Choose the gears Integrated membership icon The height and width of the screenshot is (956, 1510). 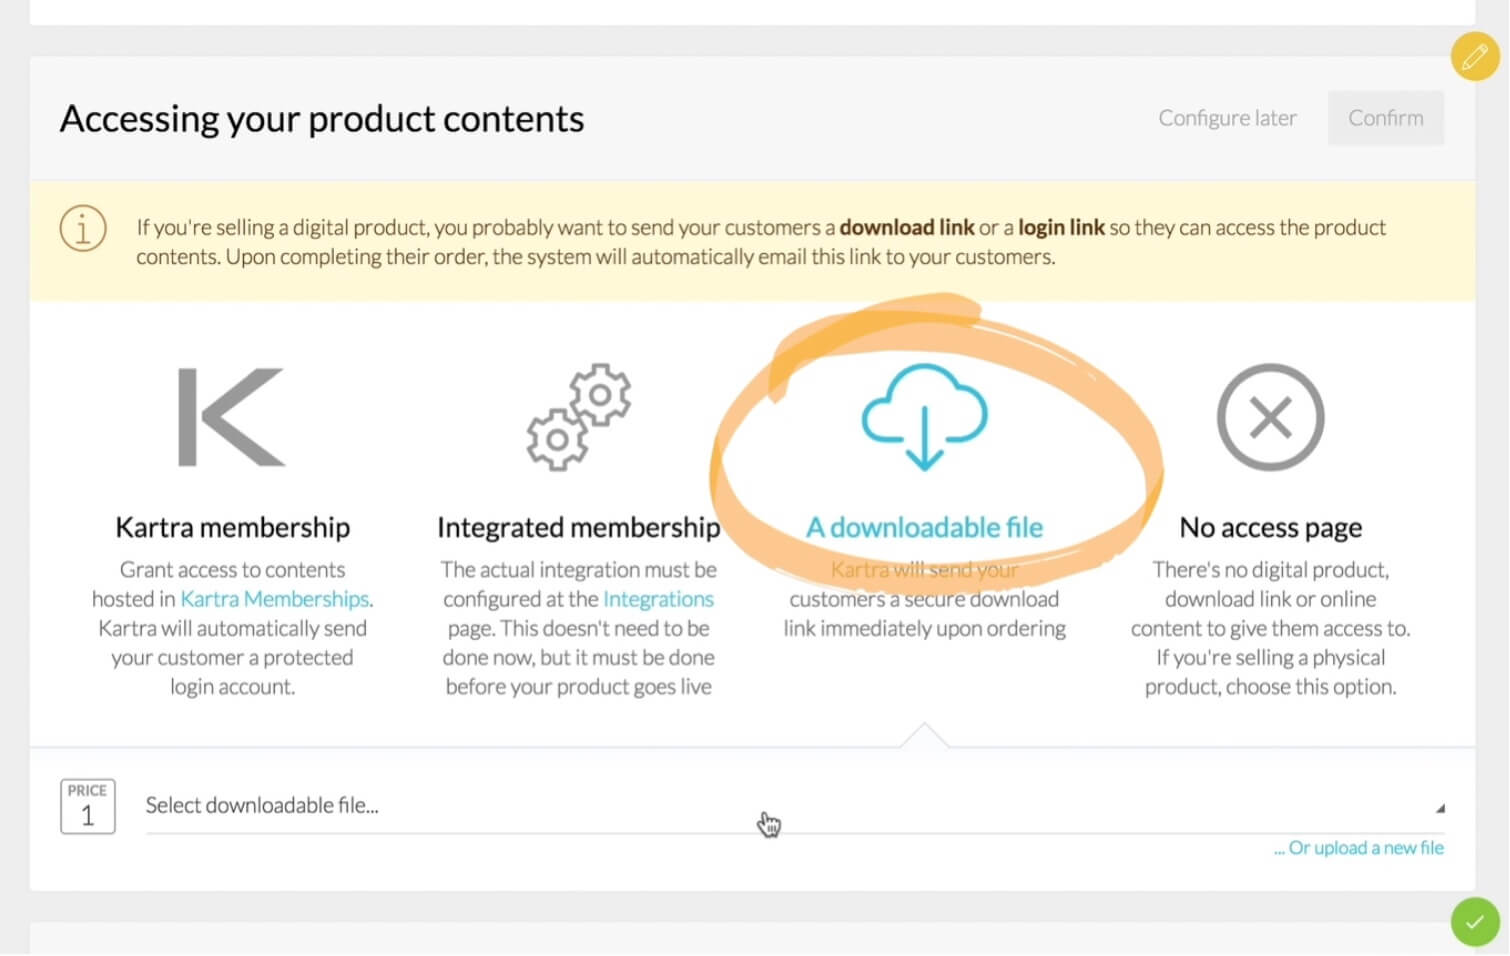(578, 417)
